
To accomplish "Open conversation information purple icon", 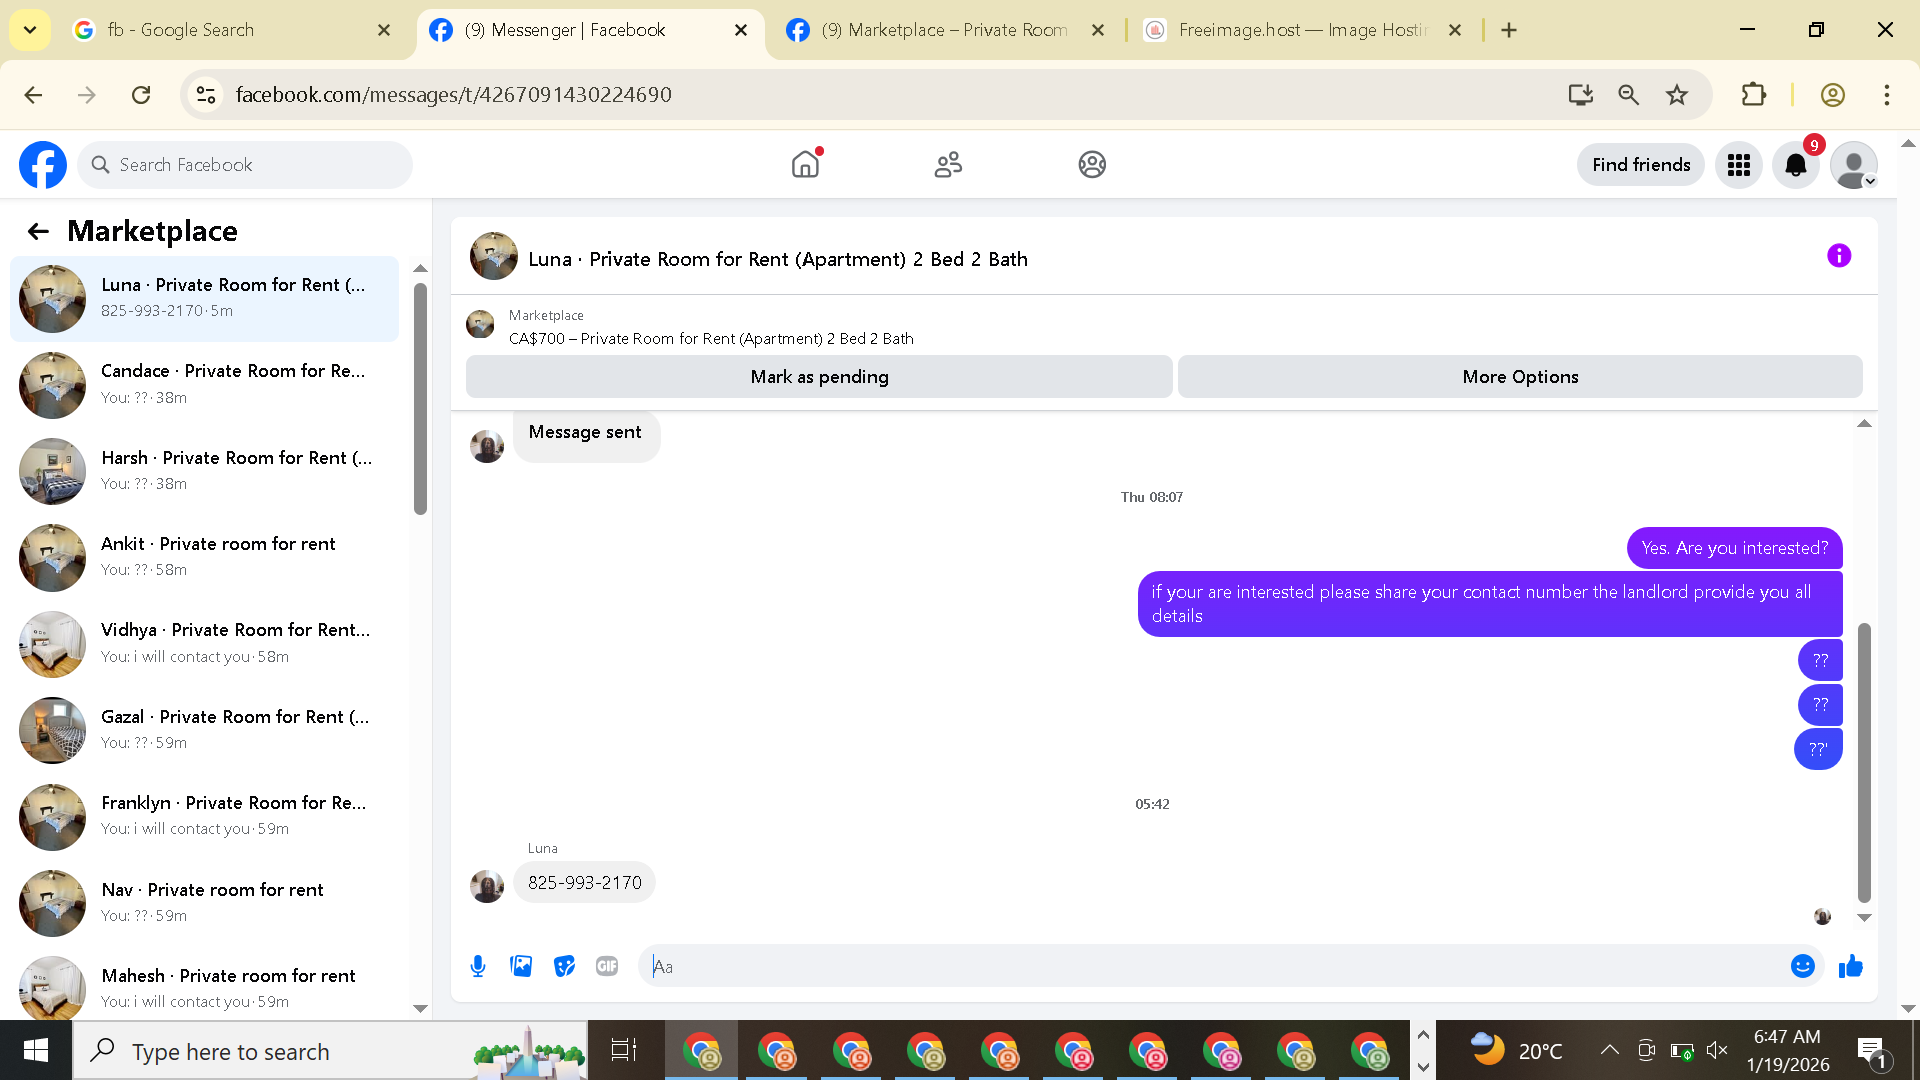I will (1838, 256).
